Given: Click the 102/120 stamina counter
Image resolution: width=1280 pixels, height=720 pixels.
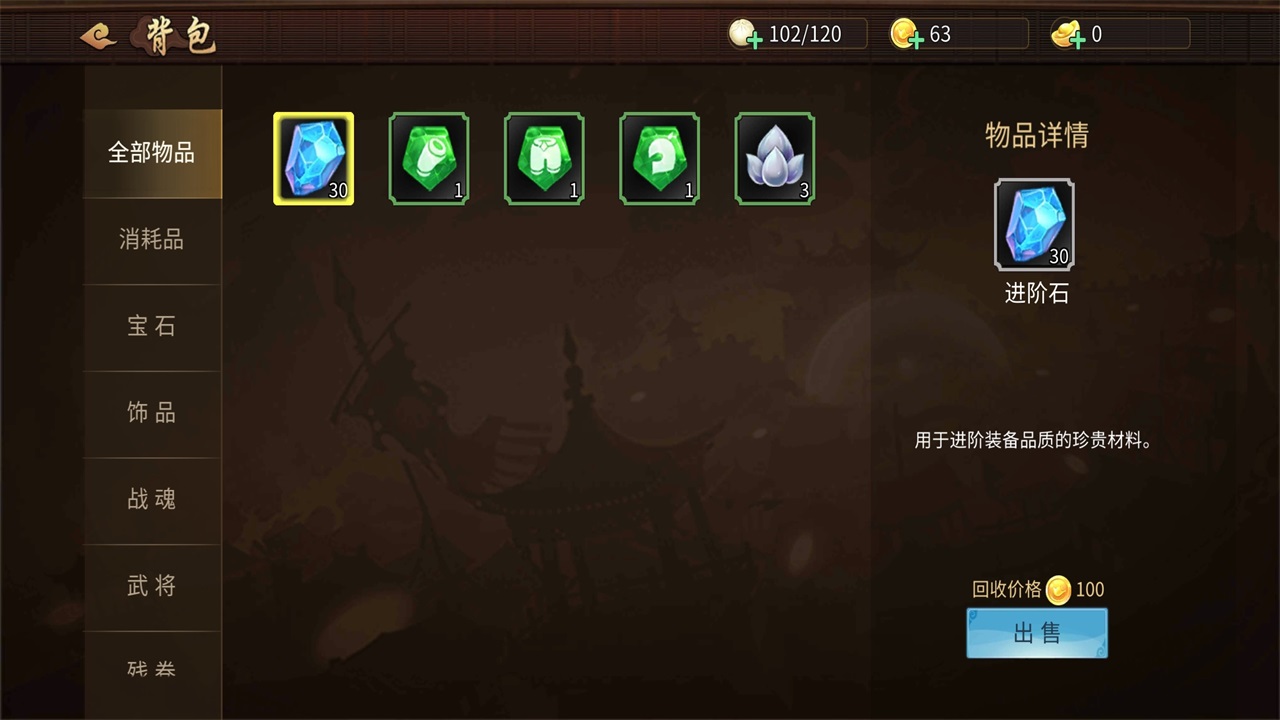Looking at the screenshot, I should pyautogui.click(x=805, y=34).
